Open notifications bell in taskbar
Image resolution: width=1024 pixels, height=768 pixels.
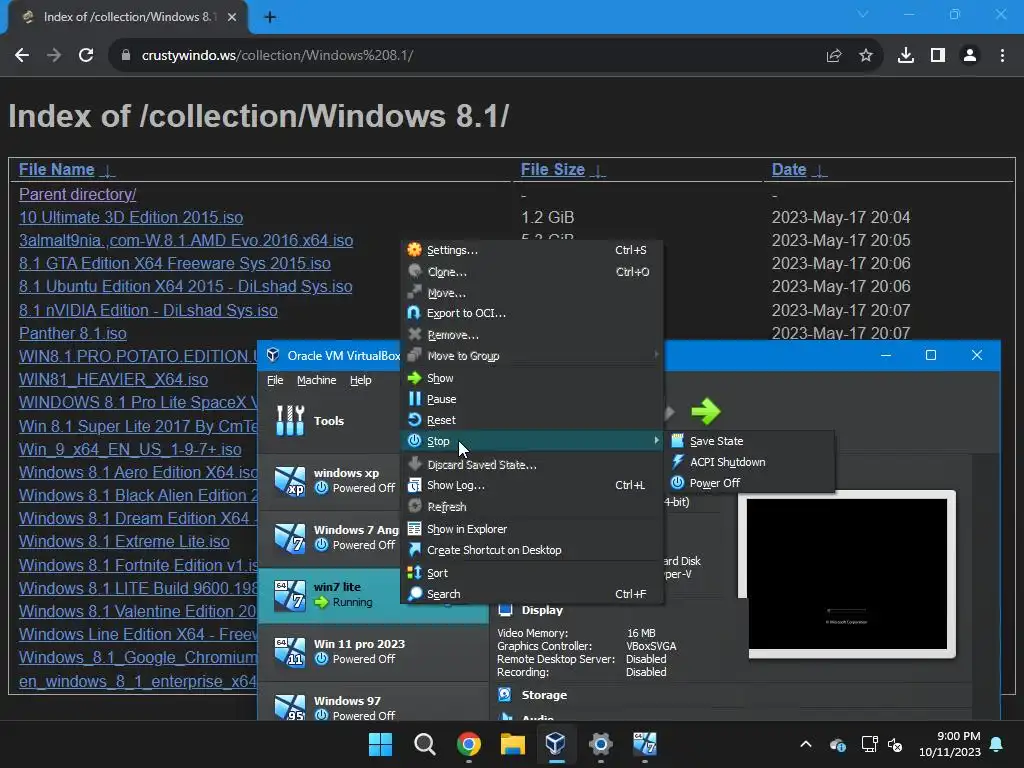997,744
